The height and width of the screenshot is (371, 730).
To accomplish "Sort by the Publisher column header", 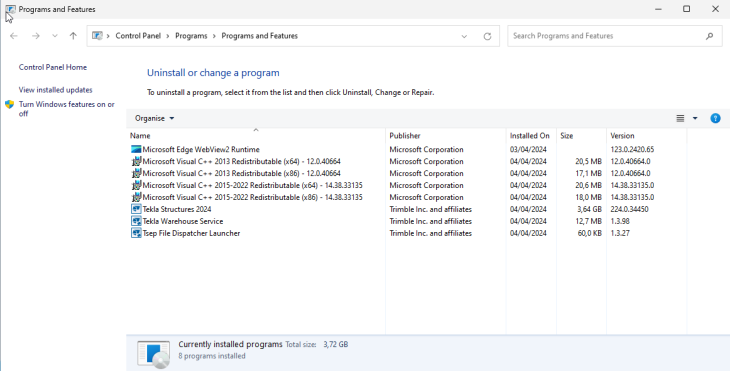I will (446, 135).
